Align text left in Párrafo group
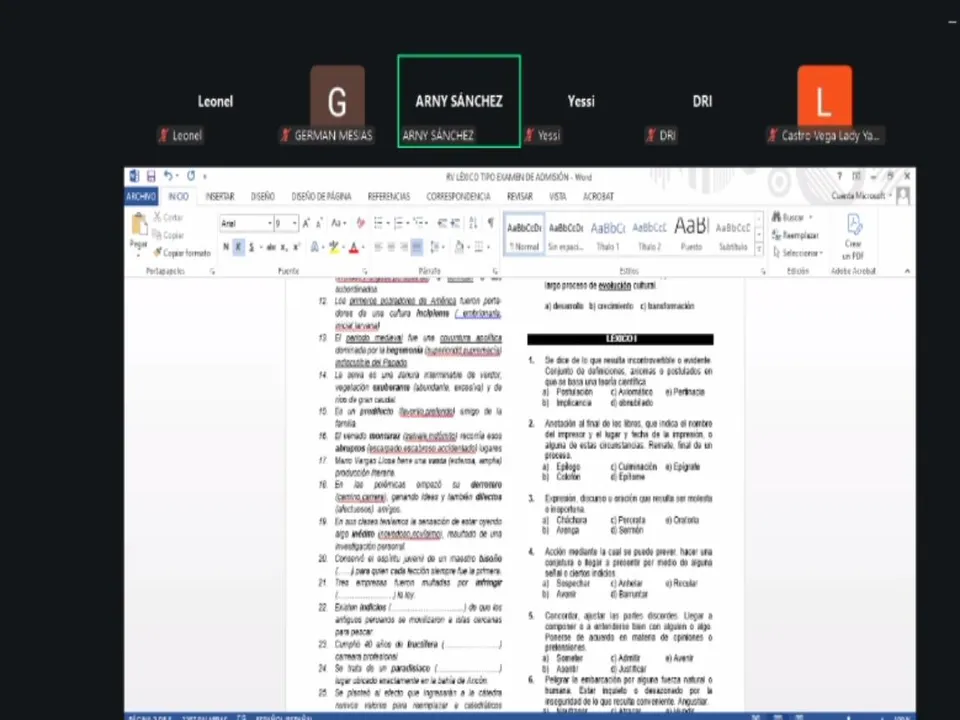 [378, 247]
